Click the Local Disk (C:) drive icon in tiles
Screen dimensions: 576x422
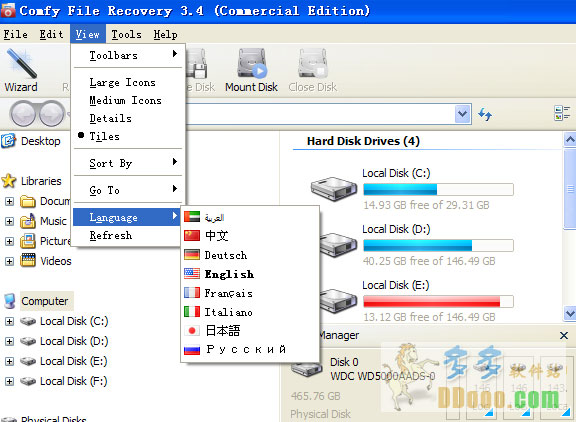click(334, 189)
